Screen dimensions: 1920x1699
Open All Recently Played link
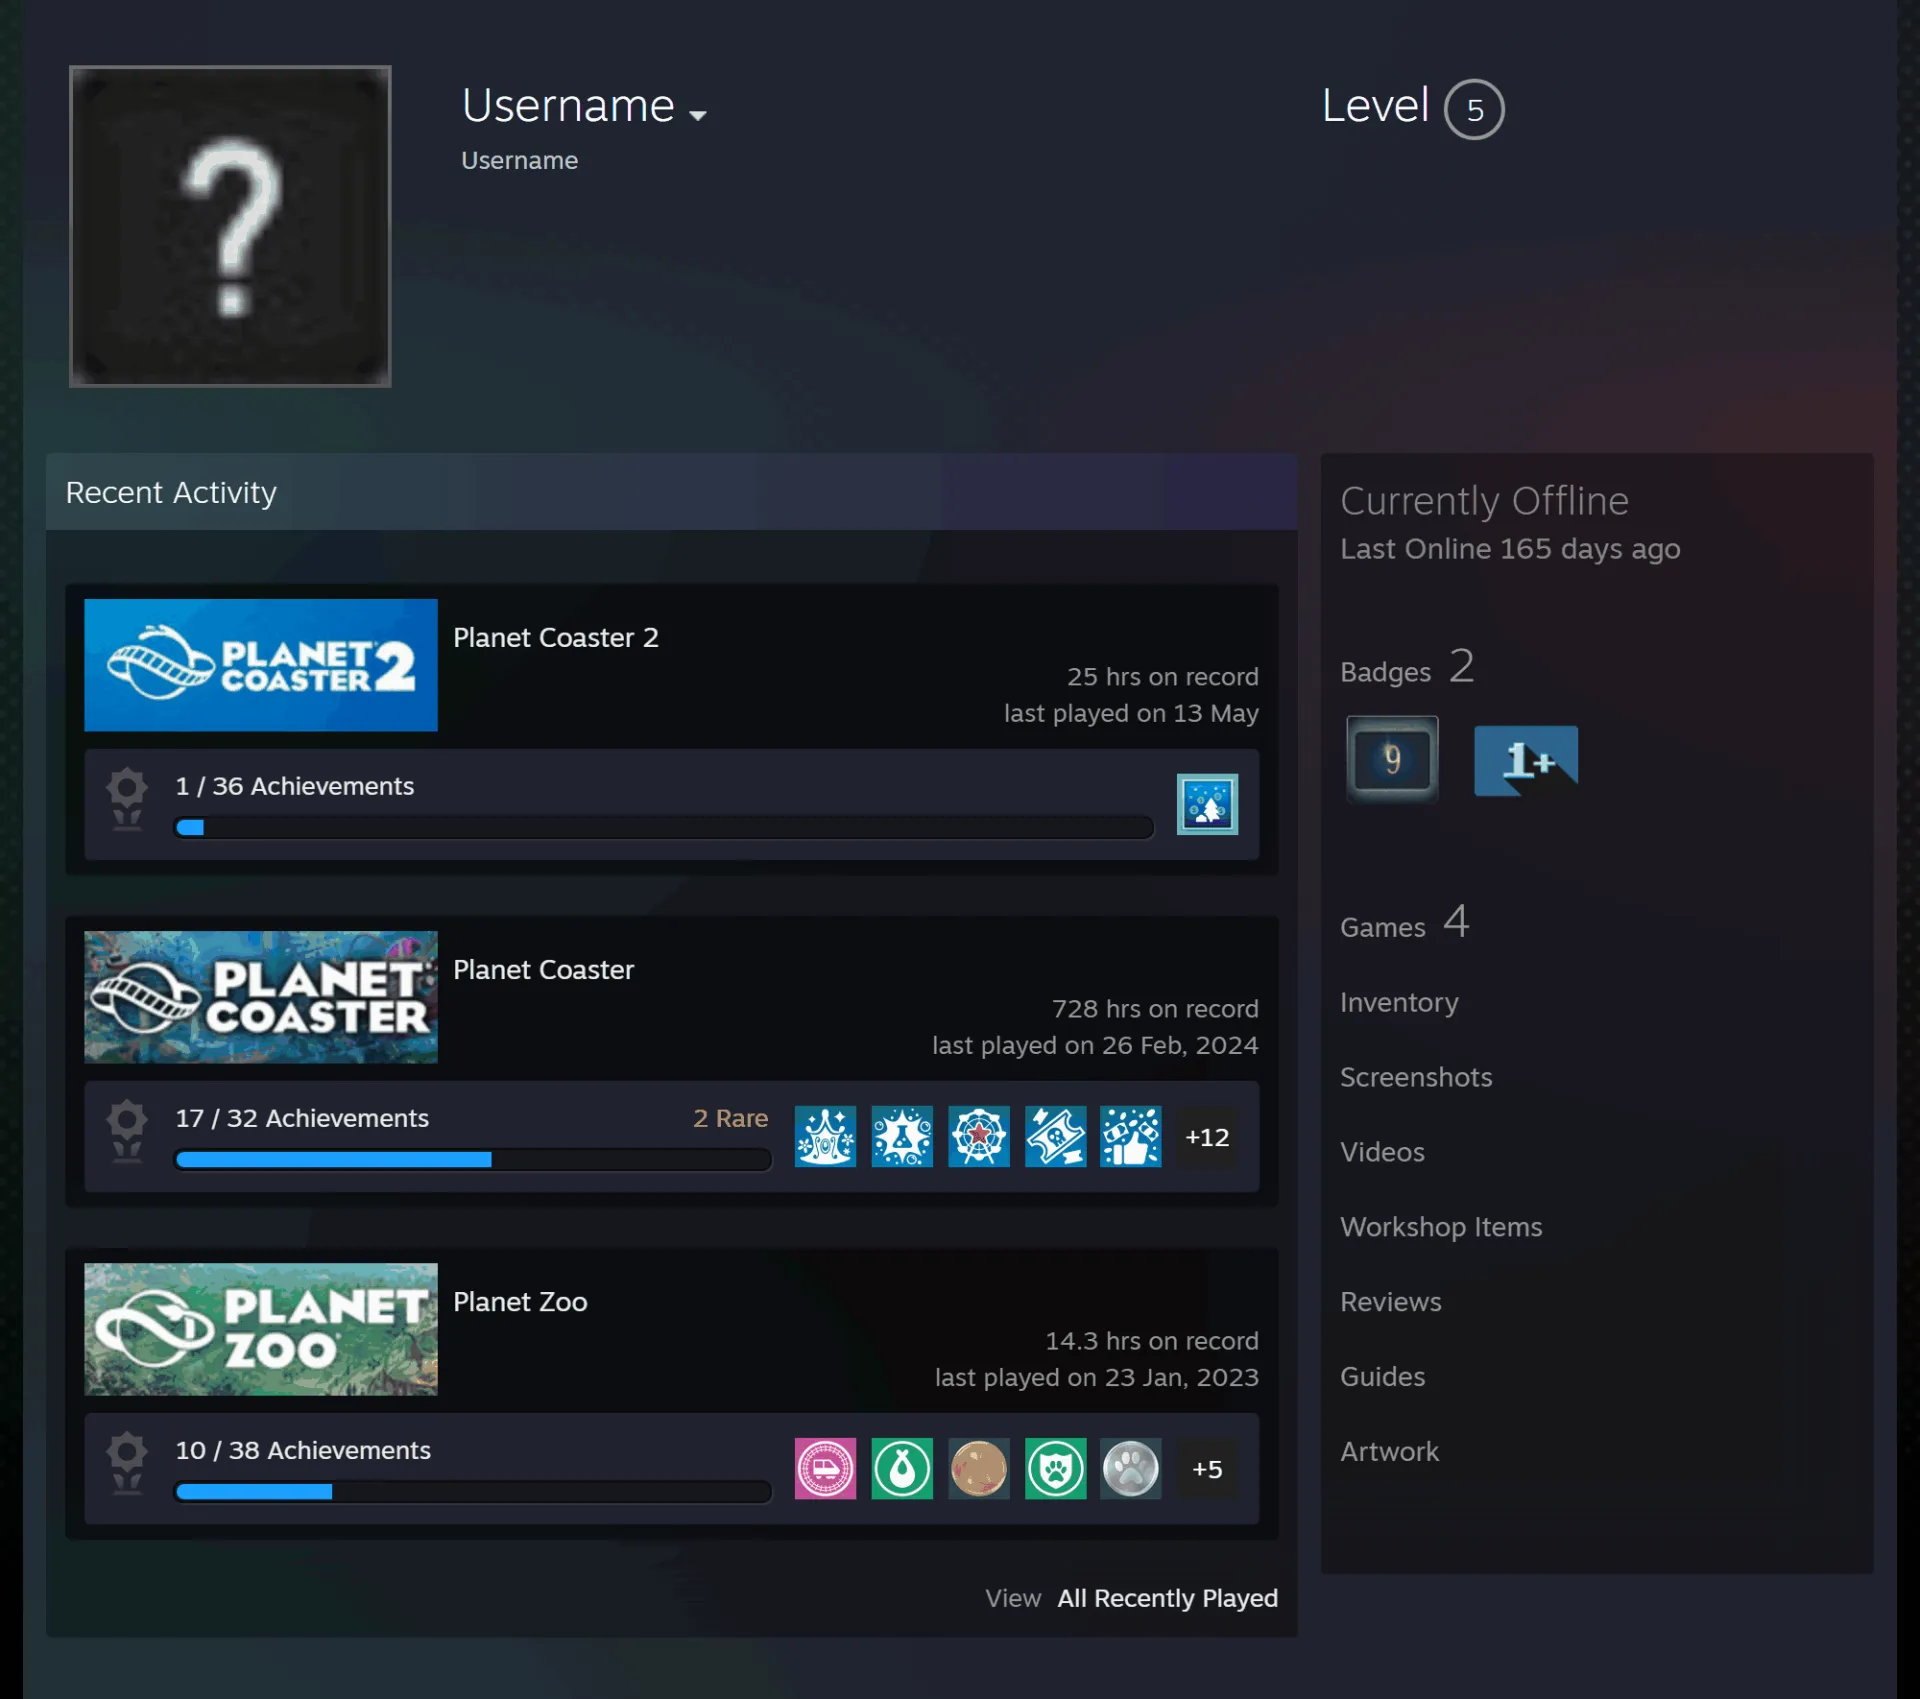click(x=1167, y=1598)
